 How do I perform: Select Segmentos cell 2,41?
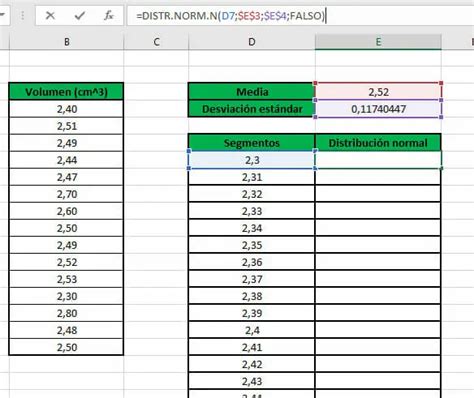click(x=252, y=347)
